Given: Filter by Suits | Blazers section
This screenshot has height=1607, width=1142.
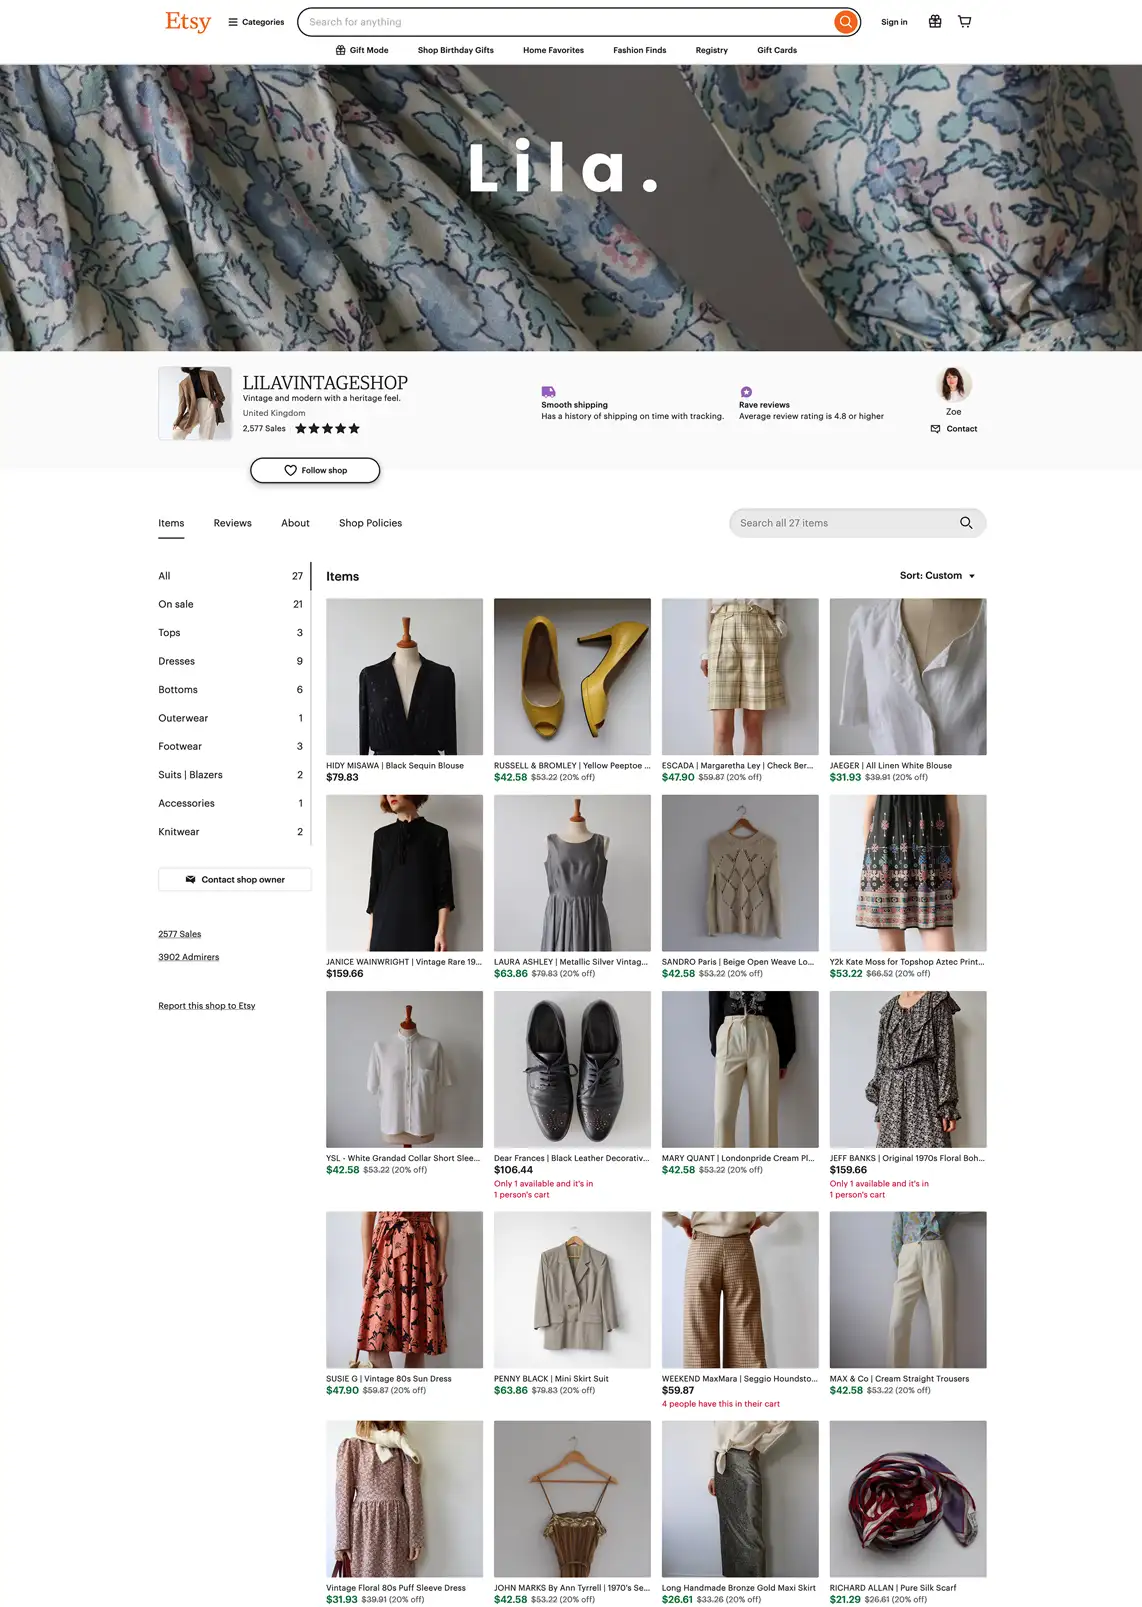Looking at the screenshot, I should click(x=231, y=775).
